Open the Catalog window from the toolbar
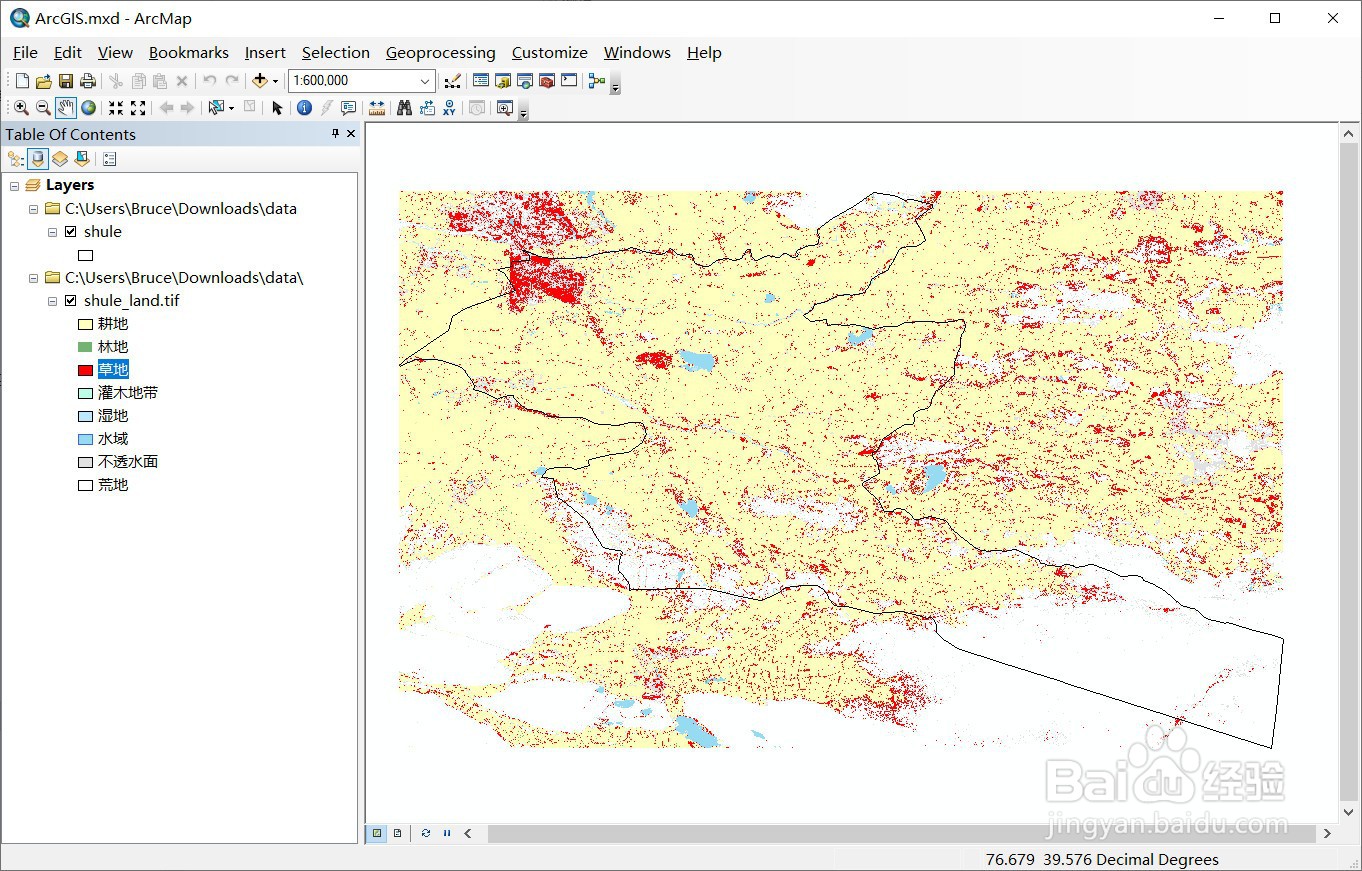Viewport: 1362px width, 871px height. click(x=502, y=80)
